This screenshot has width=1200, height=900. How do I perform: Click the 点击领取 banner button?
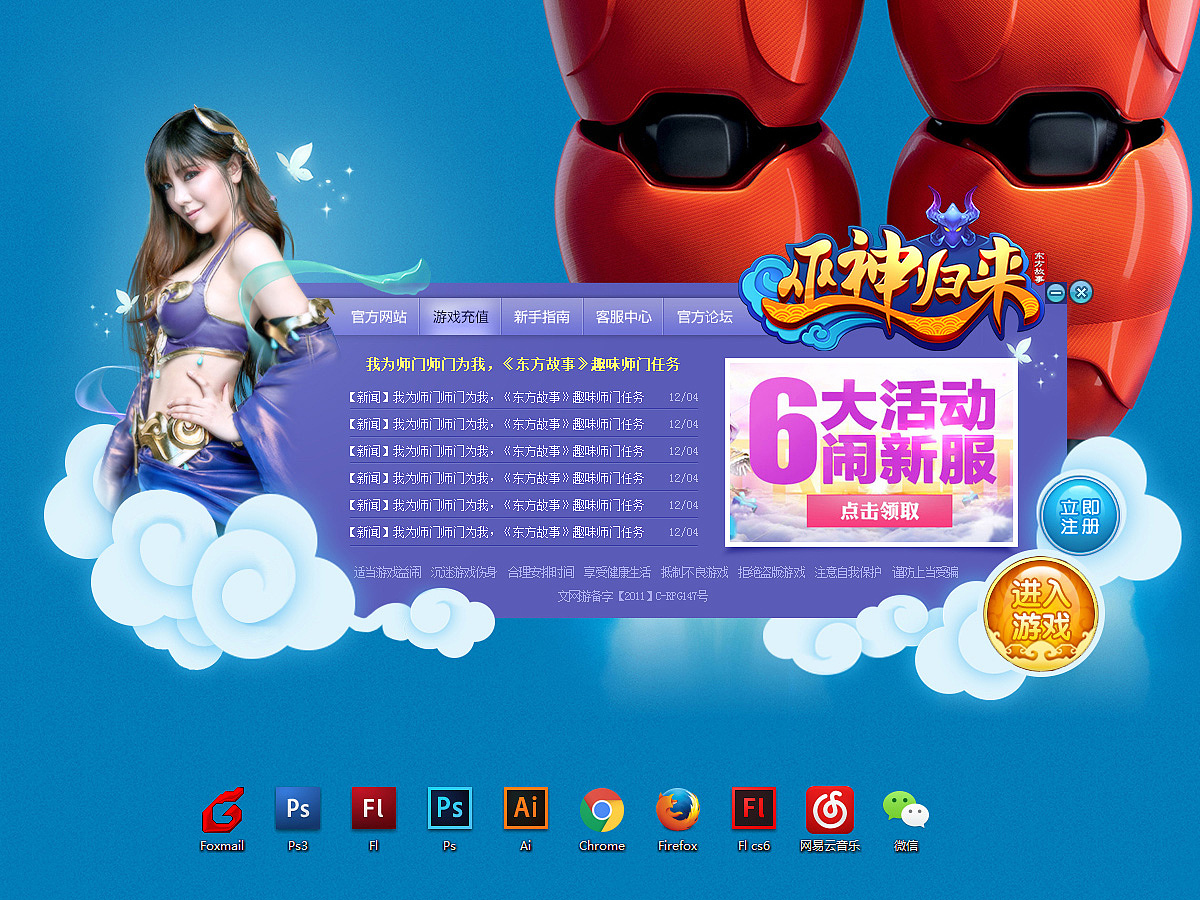[x=880, y=511]
